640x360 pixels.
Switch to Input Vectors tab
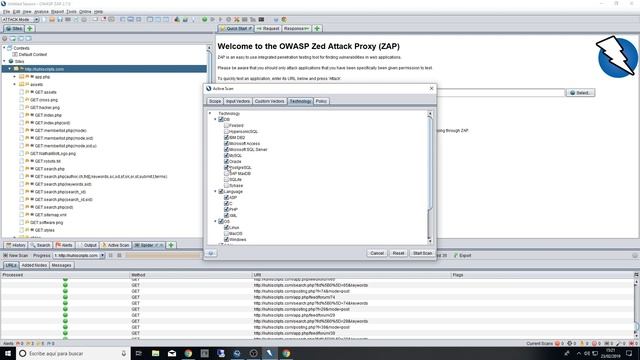coord(238,101)
